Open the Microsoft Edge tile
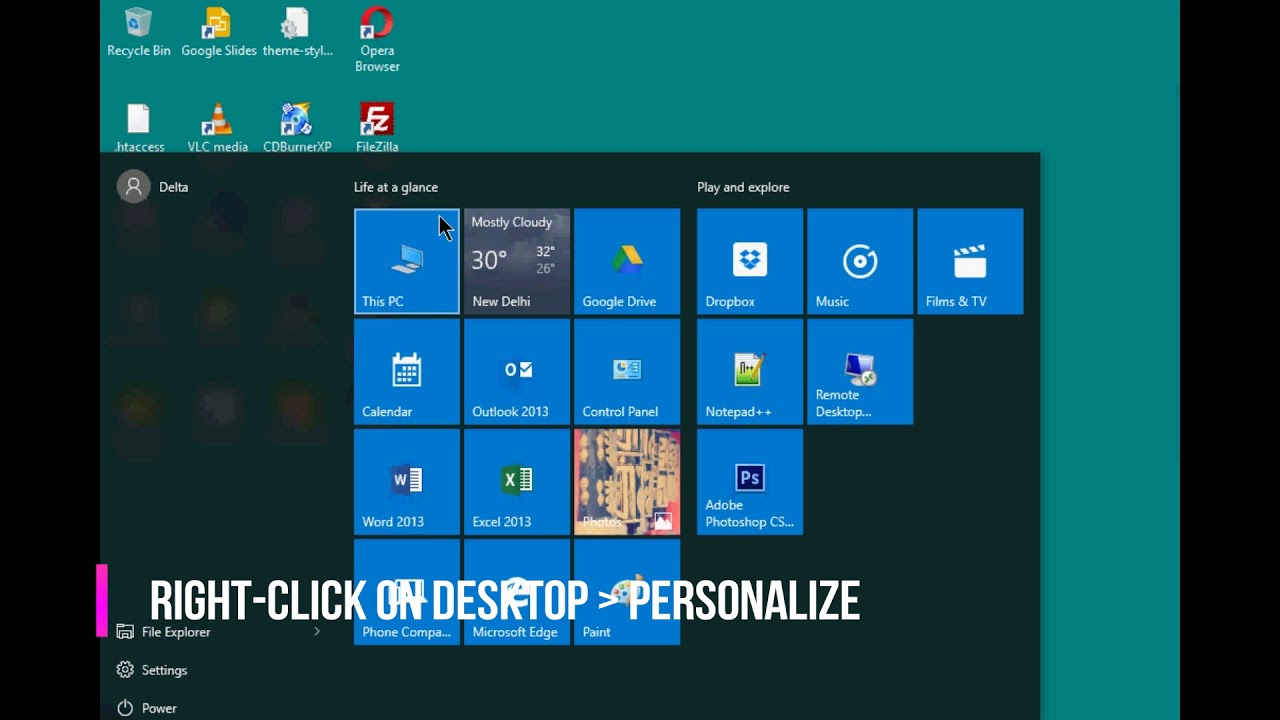 [x=516, y=591]
